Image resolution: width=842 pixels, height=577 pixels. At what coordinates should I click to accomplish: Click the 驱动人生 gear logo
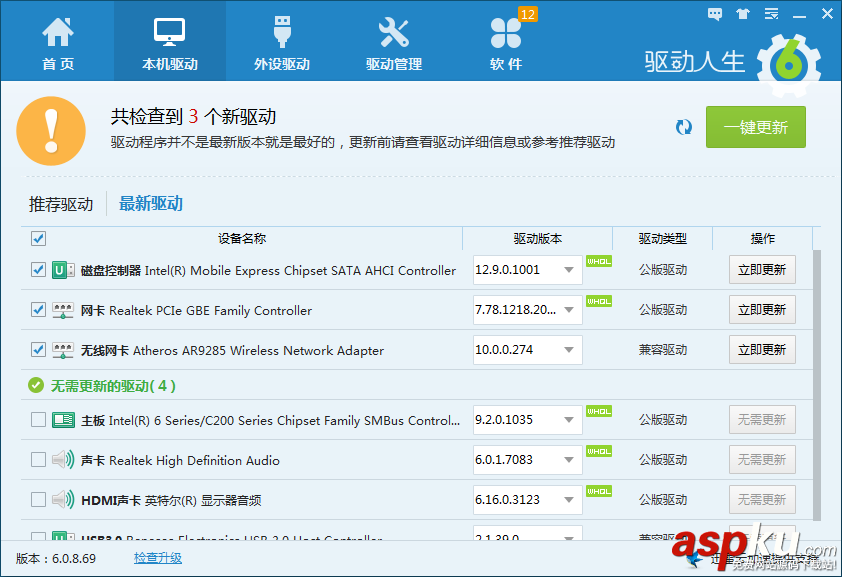[789, 65]
